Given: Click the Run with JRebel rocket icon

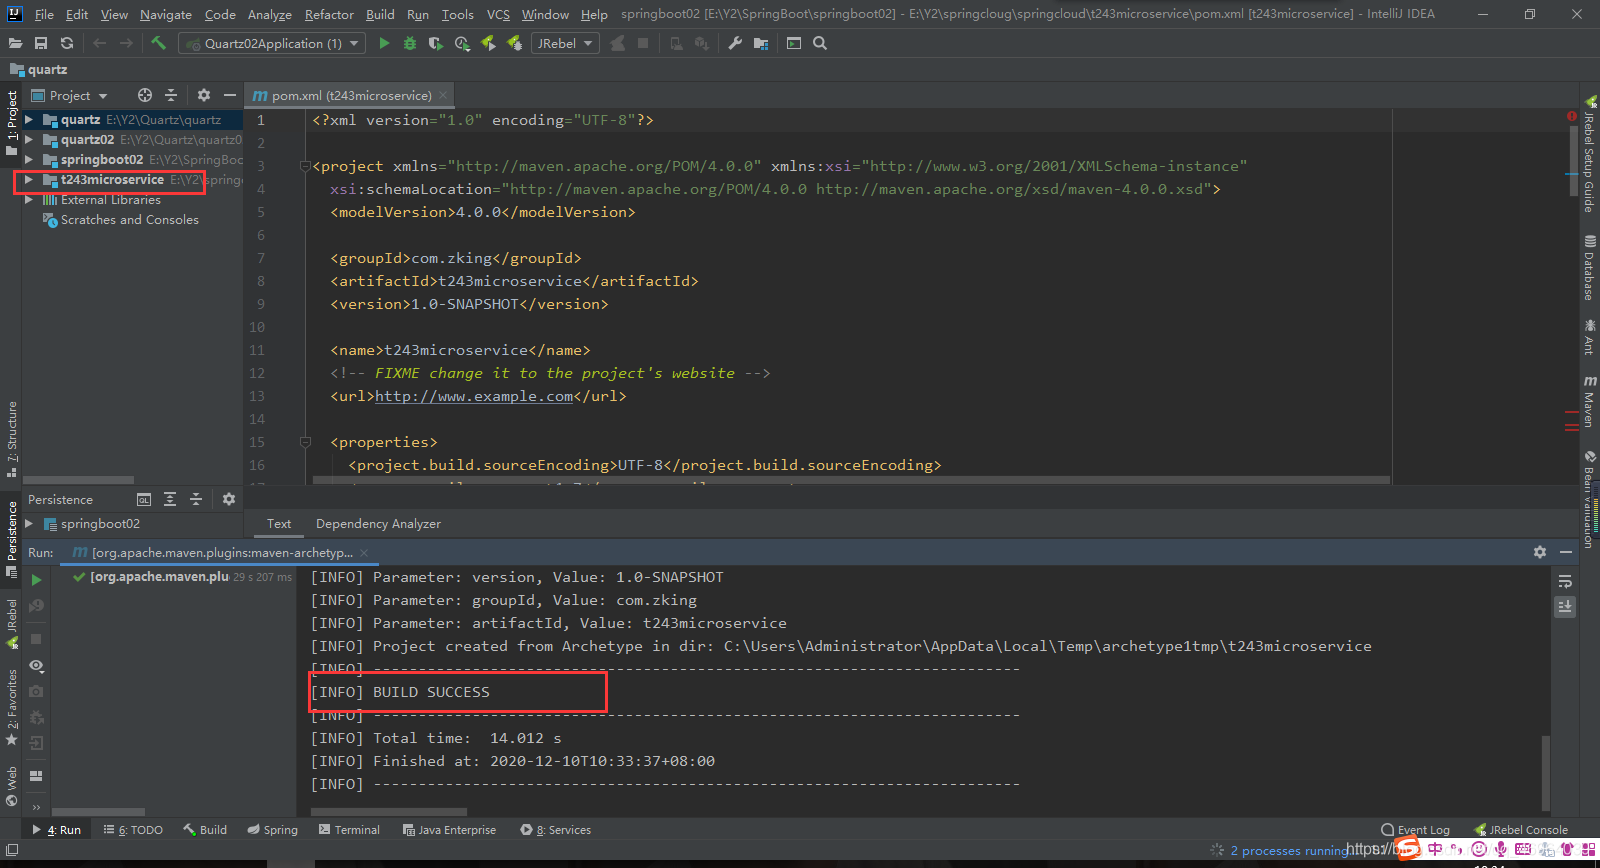Looking at the screenshot, I should click(x=488, y=43).
